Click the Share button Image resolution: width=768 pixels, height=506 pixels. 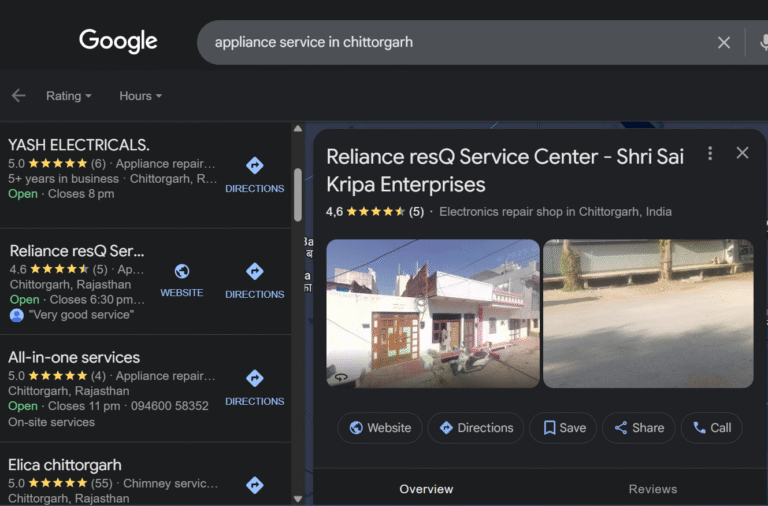pyautogui.click(x=639, y=428)
